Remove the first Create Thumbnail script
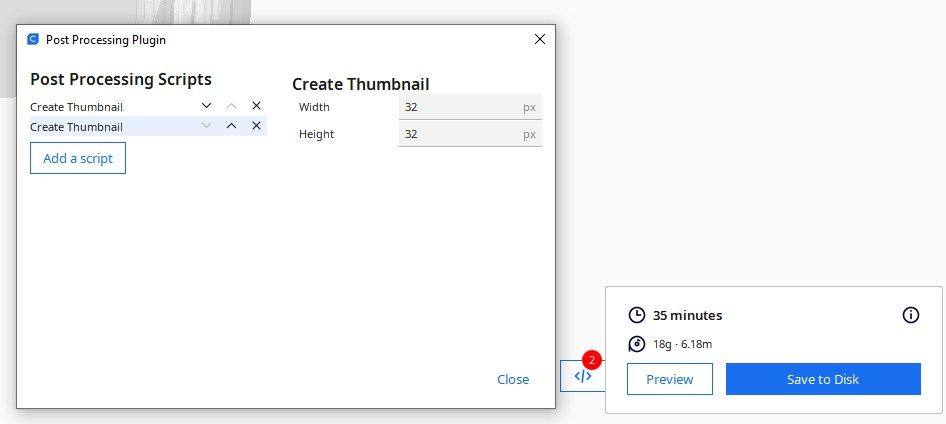 coord(256,106)
